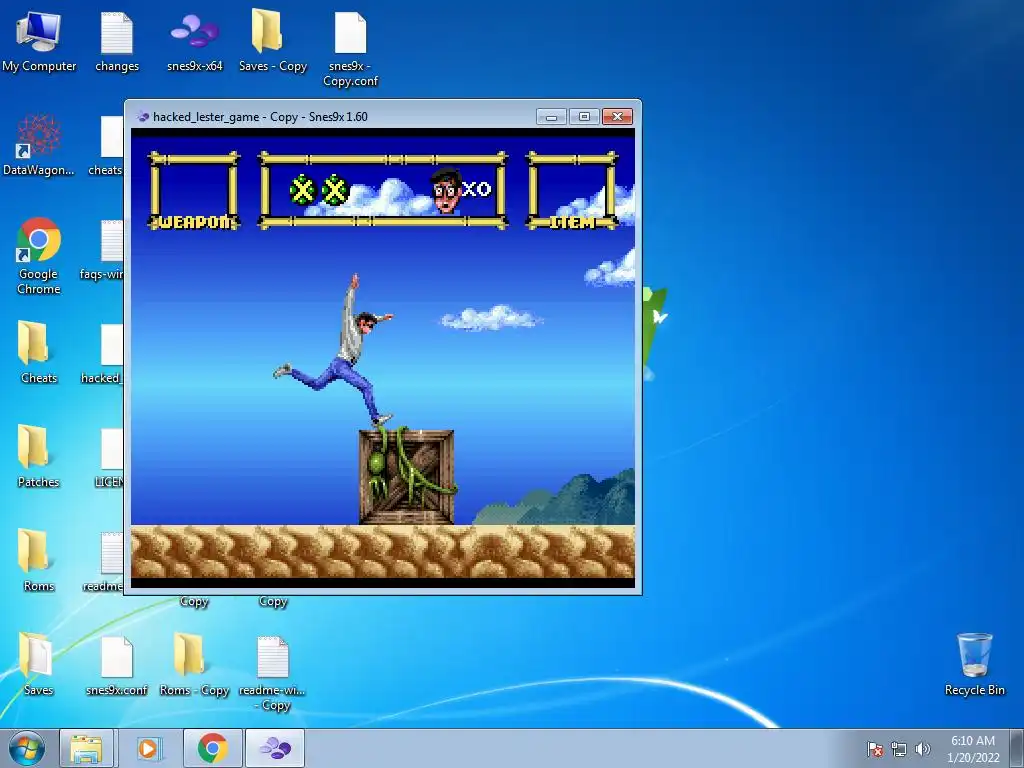Launch Google Chrome from the desktop
The width and height of the screenshot is (1024, 768).
pos(39,255)
